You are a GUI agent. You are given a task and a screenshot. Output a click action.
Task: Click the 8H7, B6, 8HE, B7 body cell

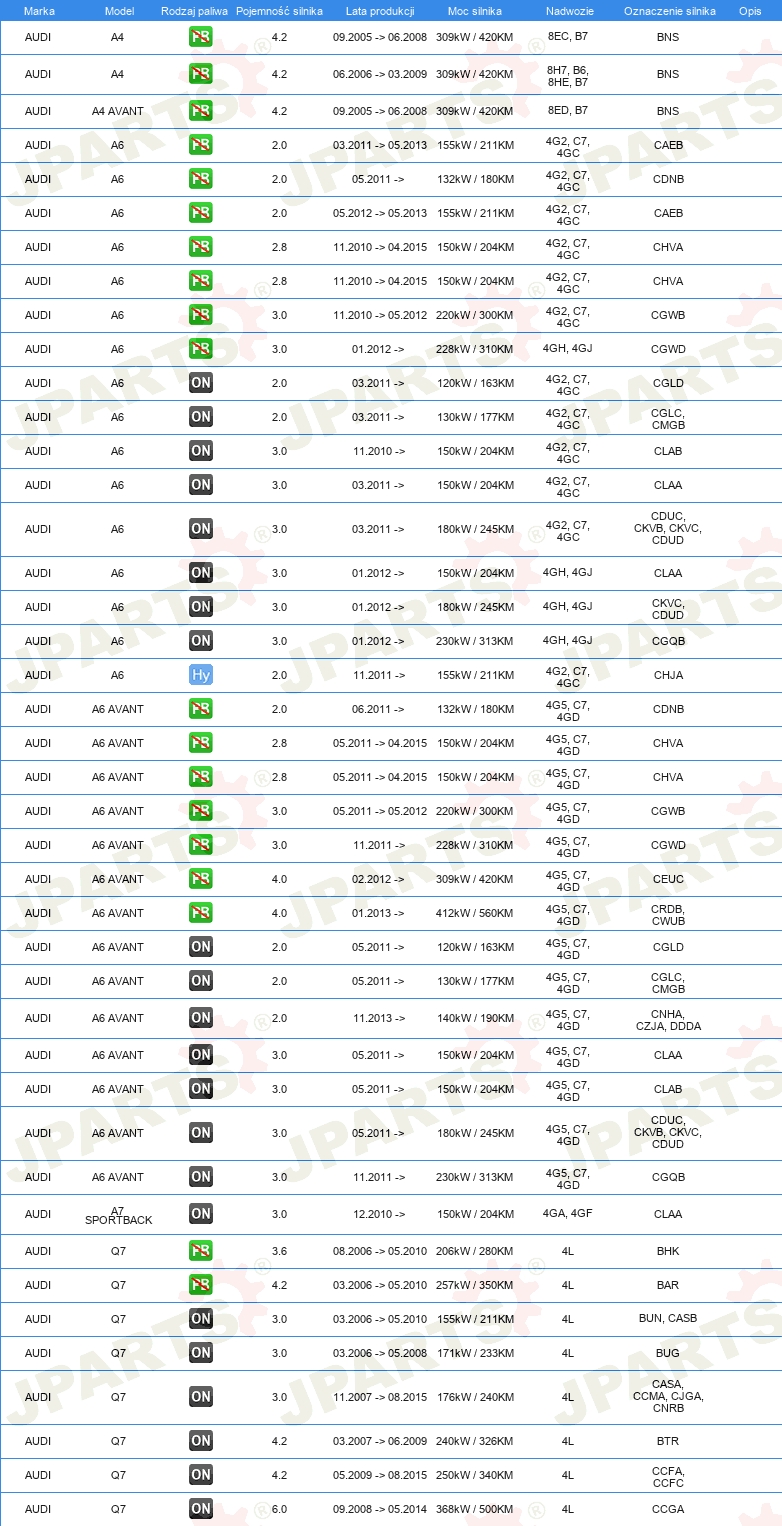pos(568,76)
